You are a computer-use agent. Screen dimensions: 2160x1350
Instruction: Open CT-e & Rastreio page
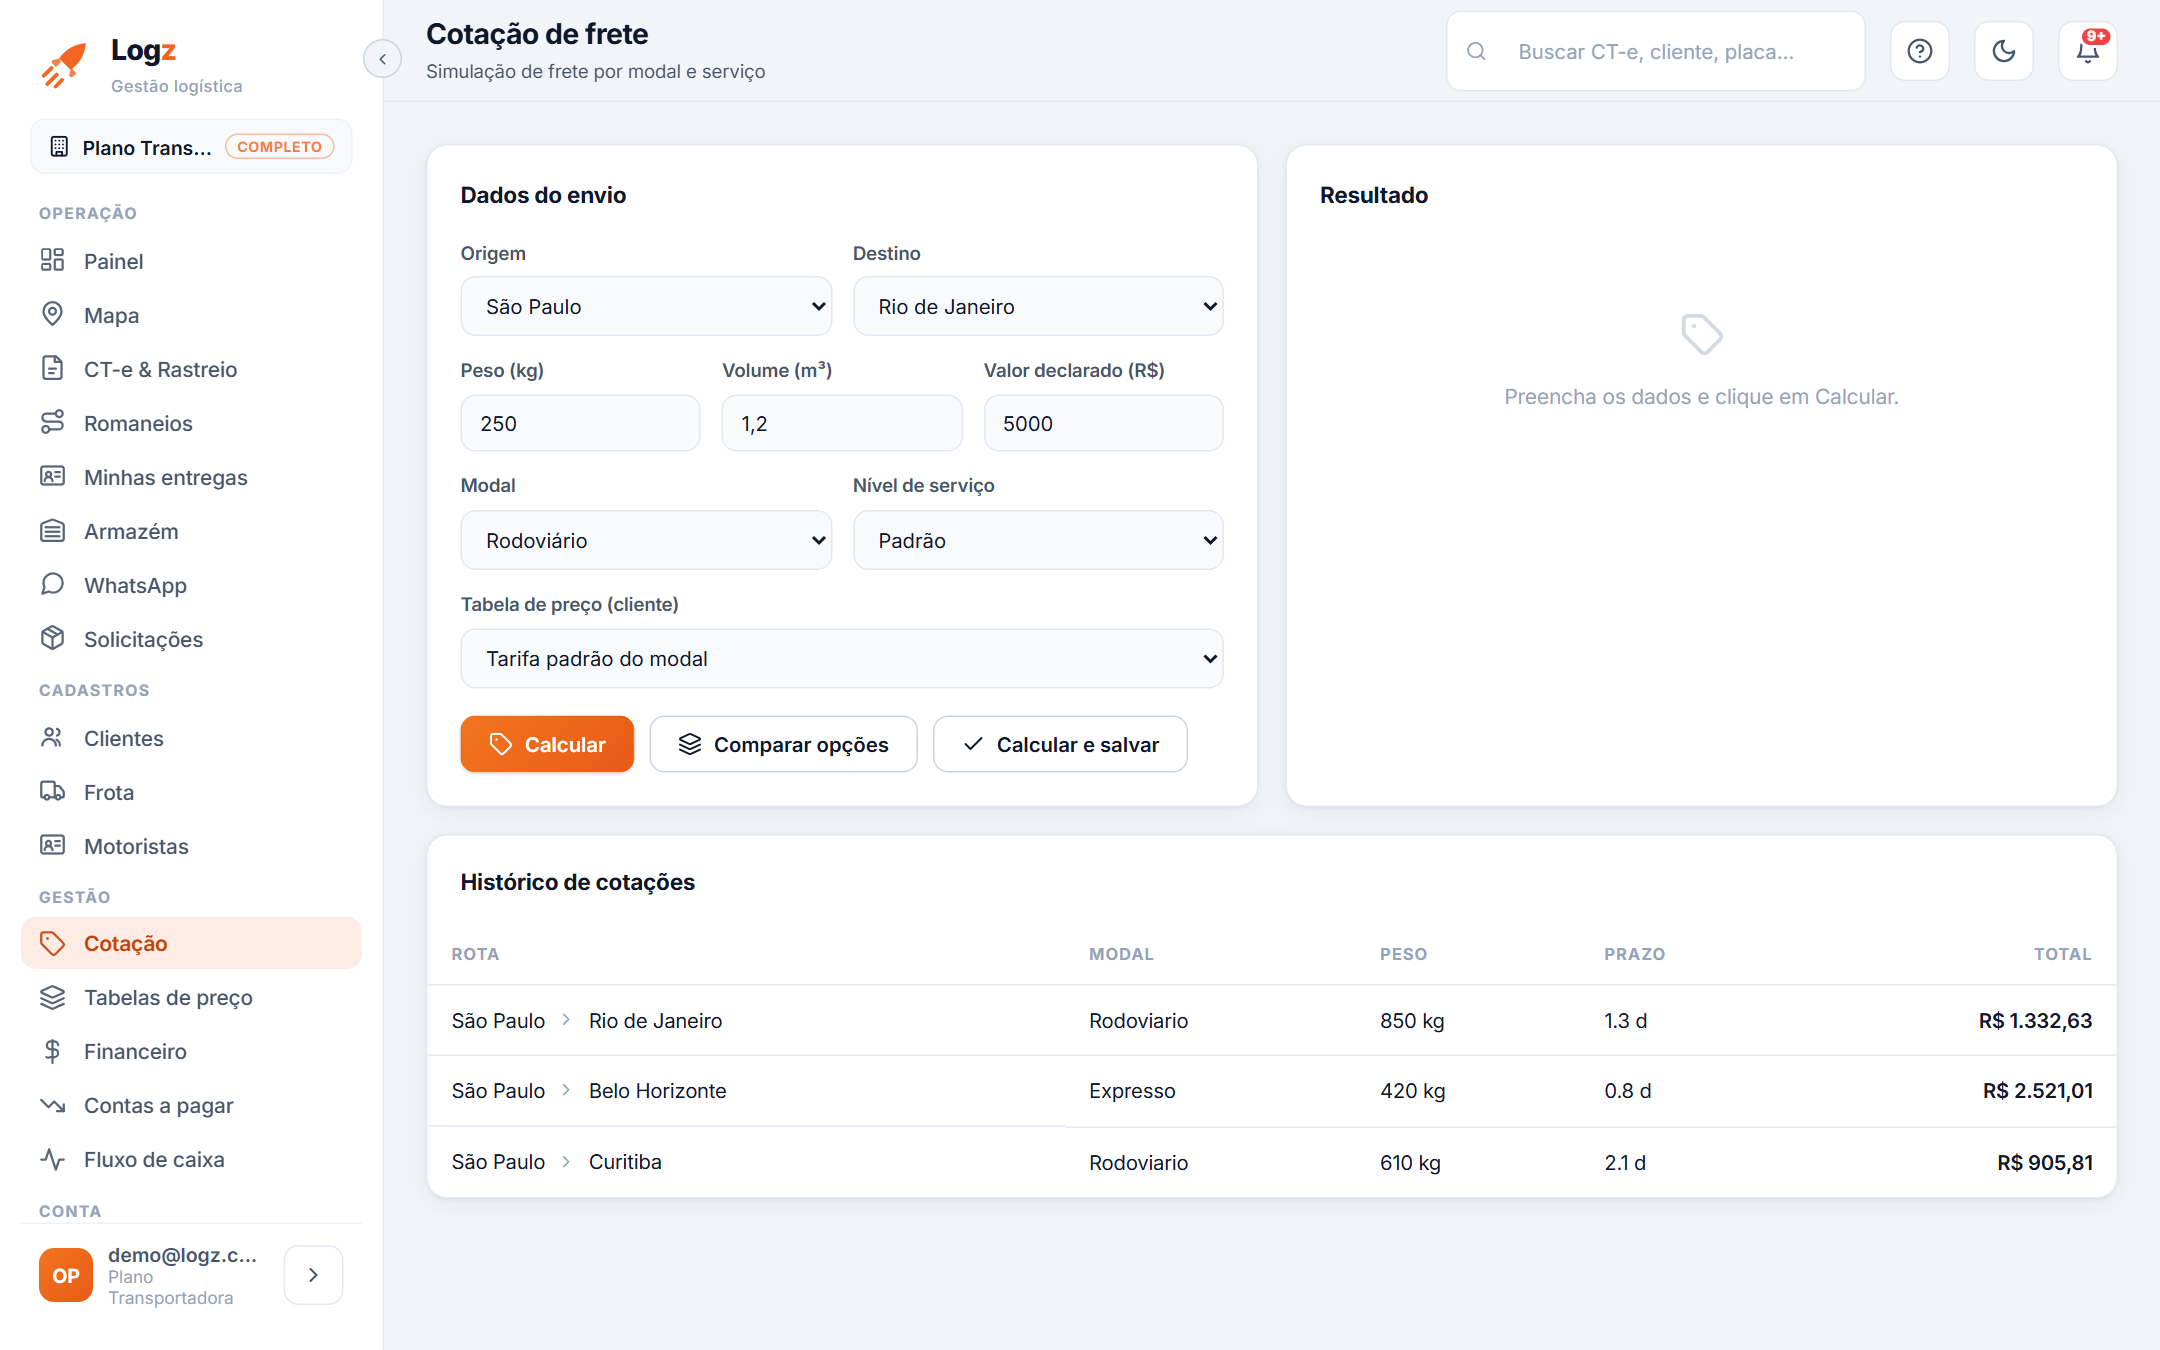[x=191, y=369]
